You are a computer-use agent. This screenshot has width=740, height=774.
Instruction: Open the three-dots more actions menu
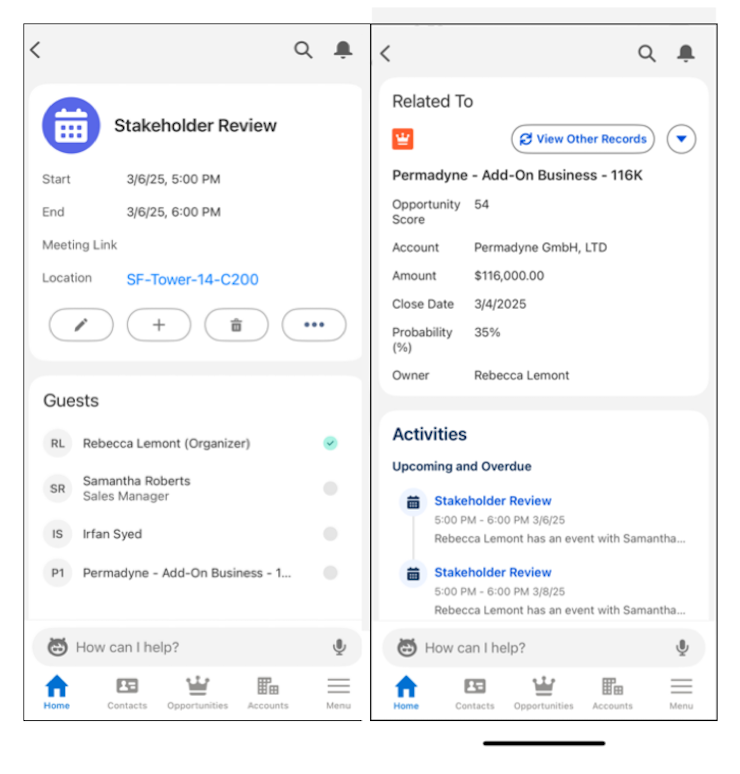click(314, 325)
